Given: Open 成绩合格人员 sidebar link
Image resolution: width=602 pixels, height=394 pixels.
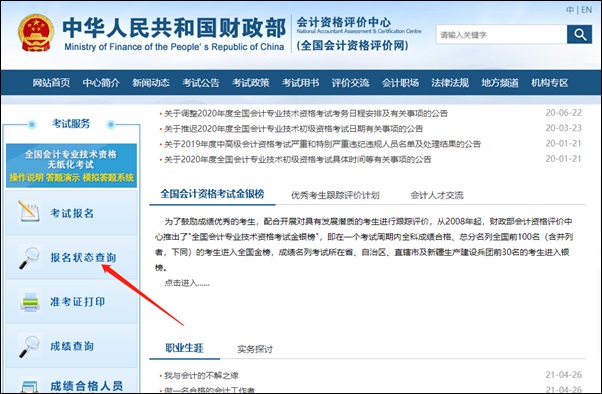Looking at the screenshot, I should pyautogui.click(x=86, y=386).
